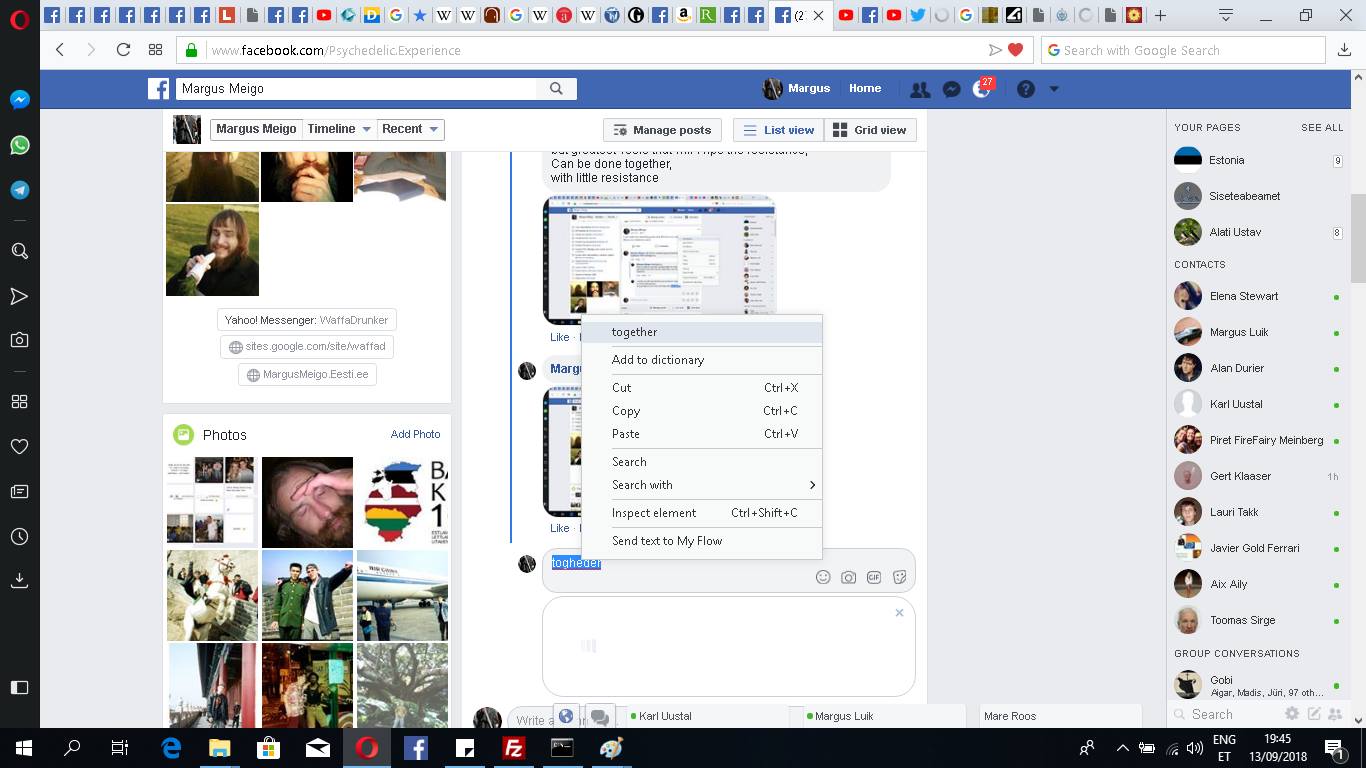
Task: Expand the Search with submenu
Action: coord(702,485)
